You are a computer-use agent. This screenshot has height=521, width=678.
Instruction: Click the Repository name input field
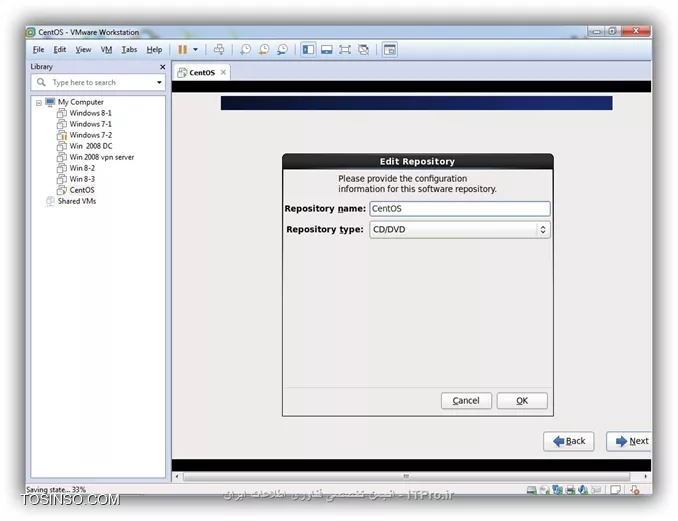[460, 209]
